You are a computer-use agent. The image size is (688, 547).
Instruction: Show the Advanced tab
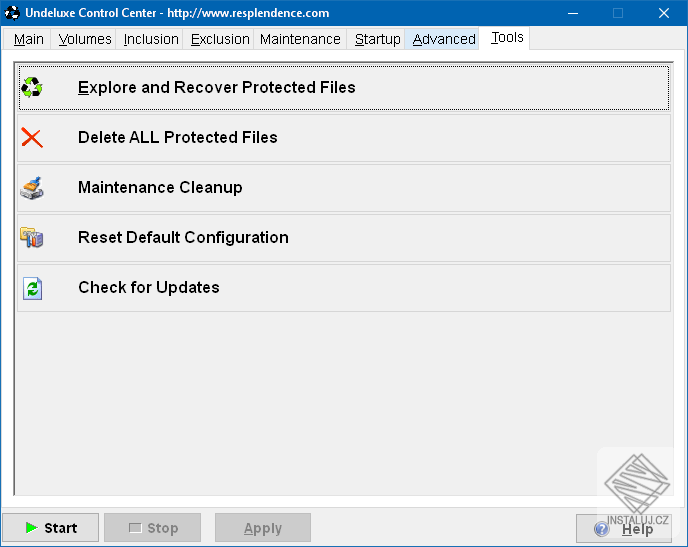pyautogui.click(x=444, y=39)
